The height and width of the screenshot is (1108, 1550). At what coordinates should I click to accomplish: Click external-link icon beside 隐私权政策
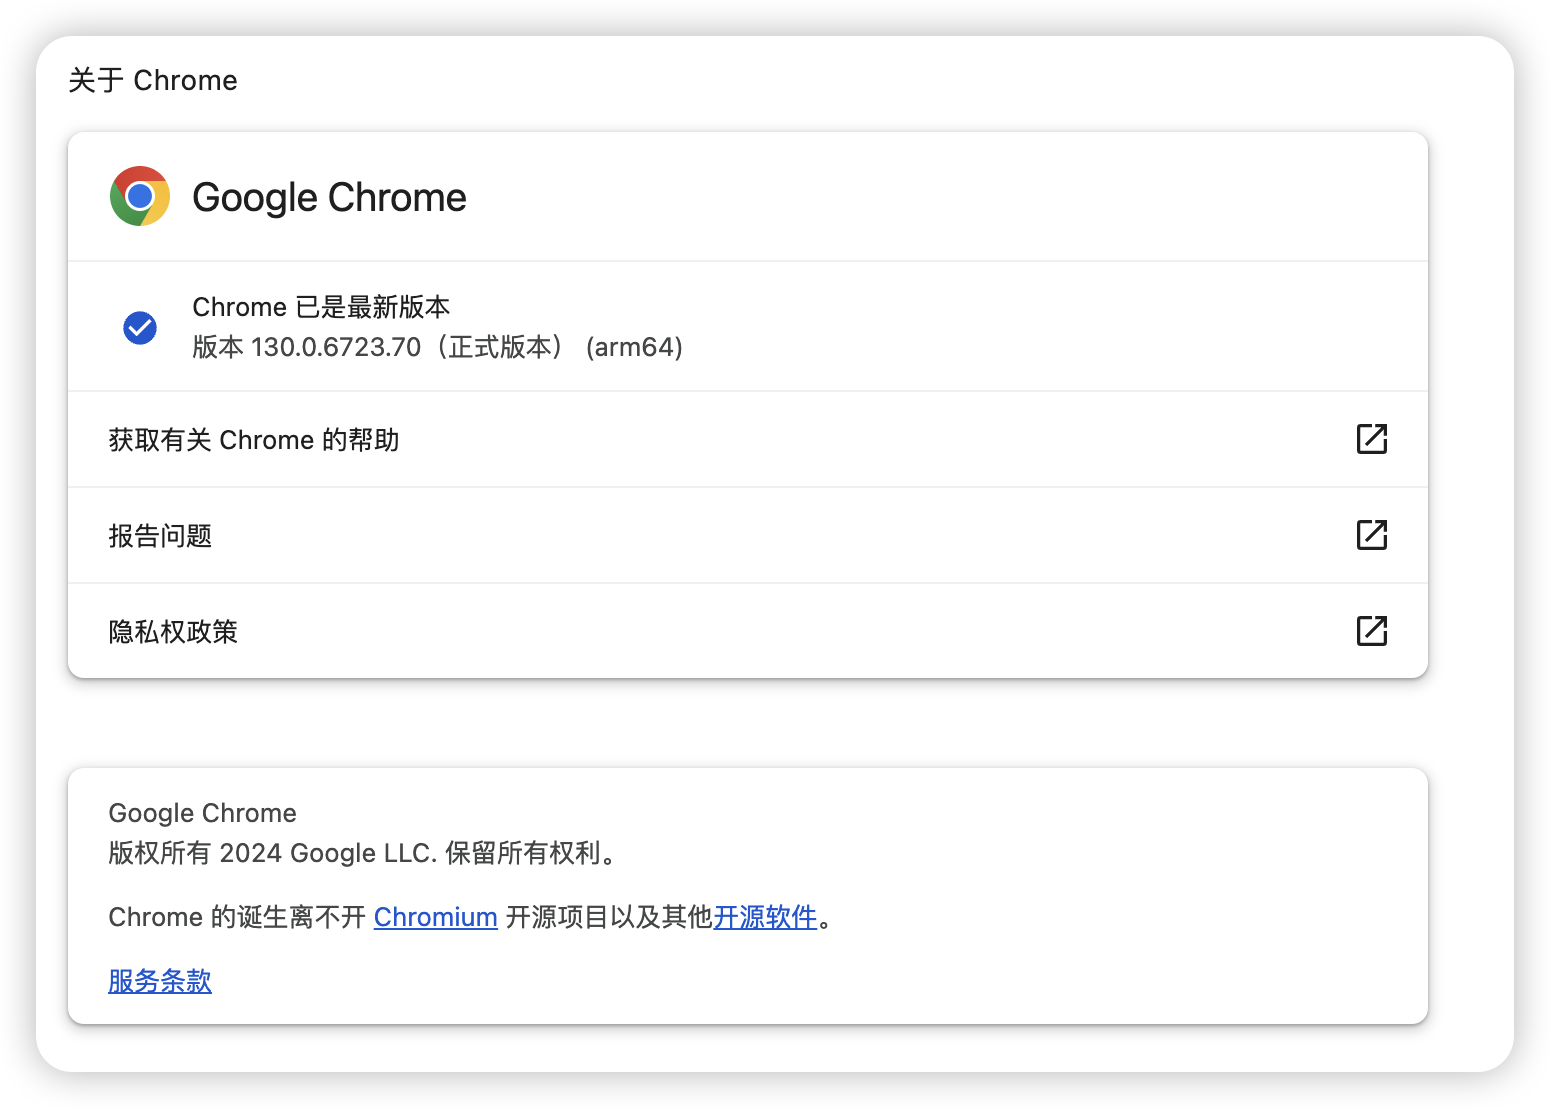1371,631
